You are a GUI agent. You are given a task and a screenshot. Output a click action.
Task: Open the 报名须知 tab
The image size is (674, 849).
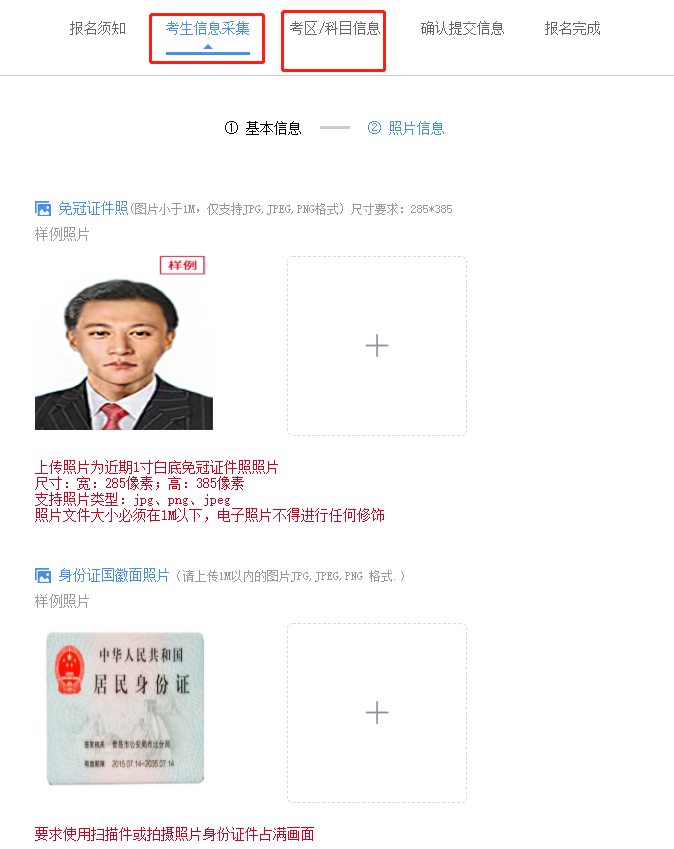(x=98, y=28)
